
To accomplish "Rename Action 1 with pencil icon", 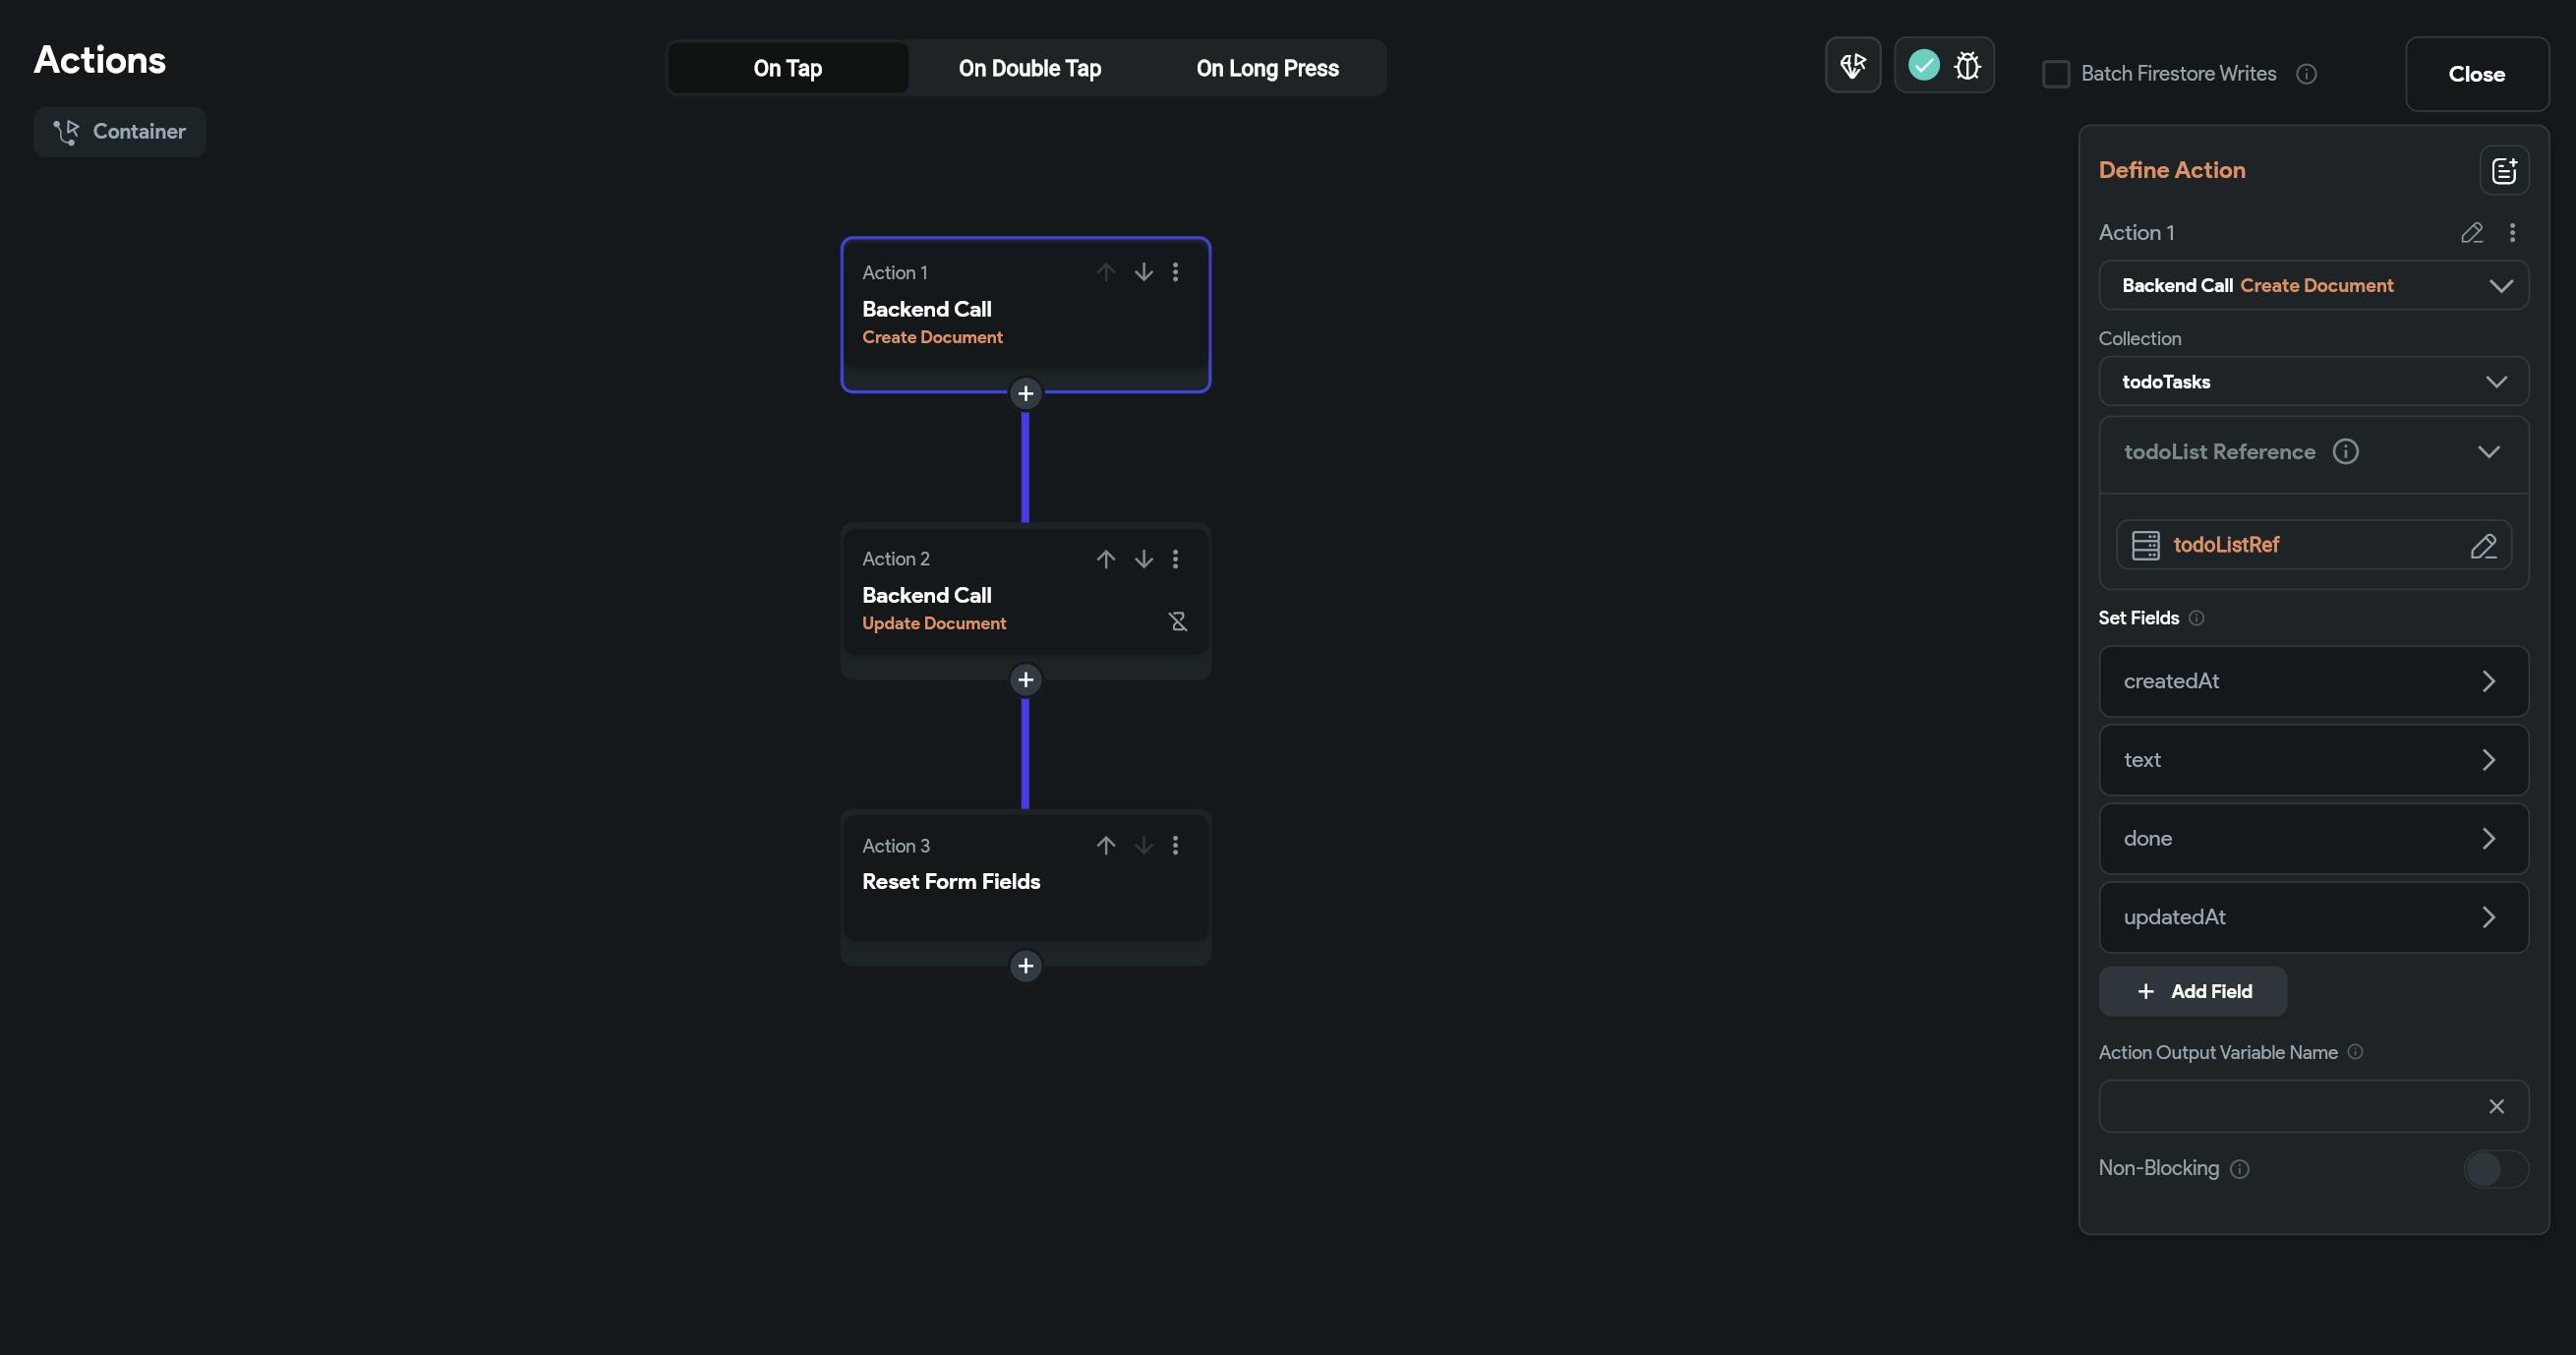I will [x=2471, y=233].
